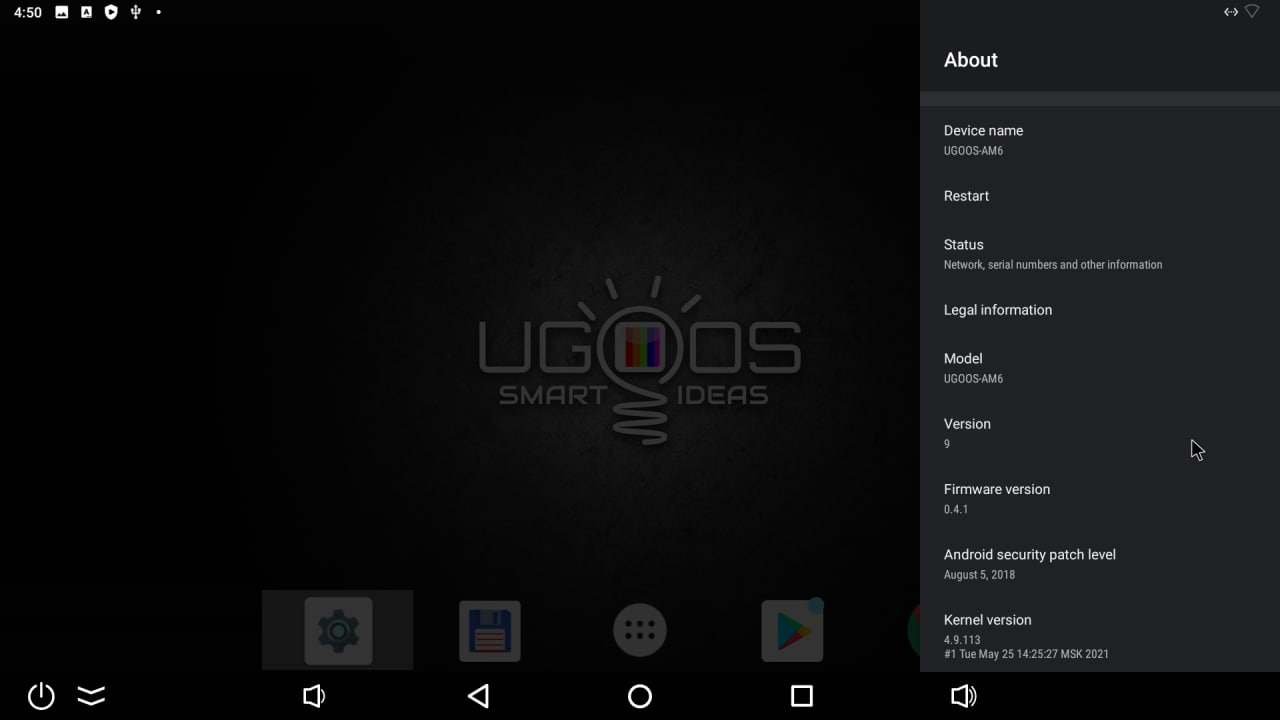The height and width of the screenshot is (720, 1280).
Task: Tap the power button icon
Action: [x=41, y=696]
